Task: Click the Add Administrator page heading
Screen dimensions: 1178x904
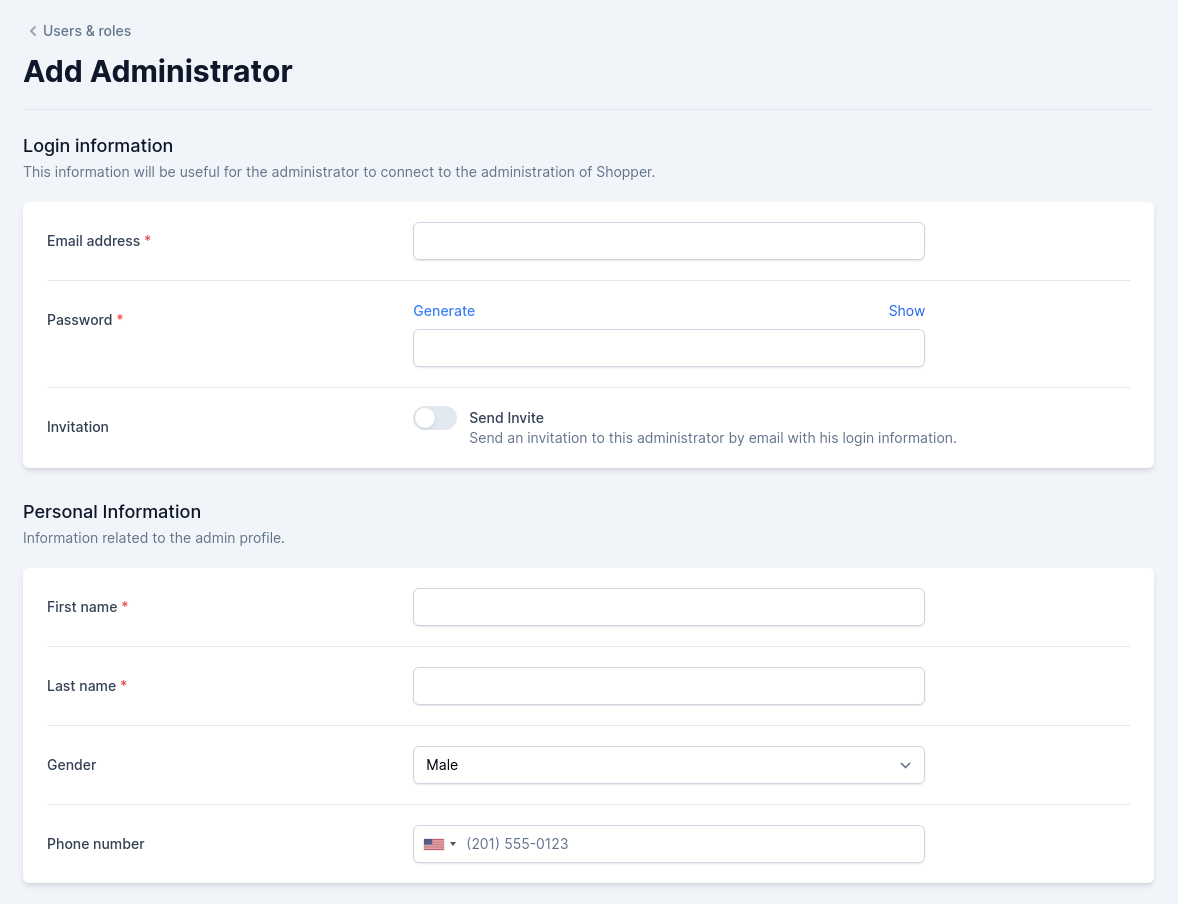Action: [x=158, y=71]
